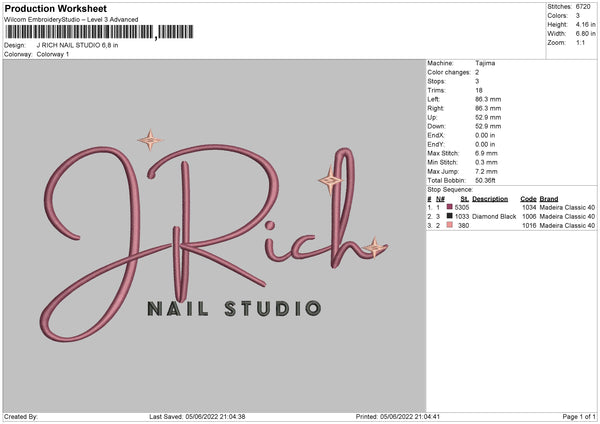600x424 pixels.
Task: Click the Production Worksheet title
Action: pyautogui.click(x=55, y=8)
